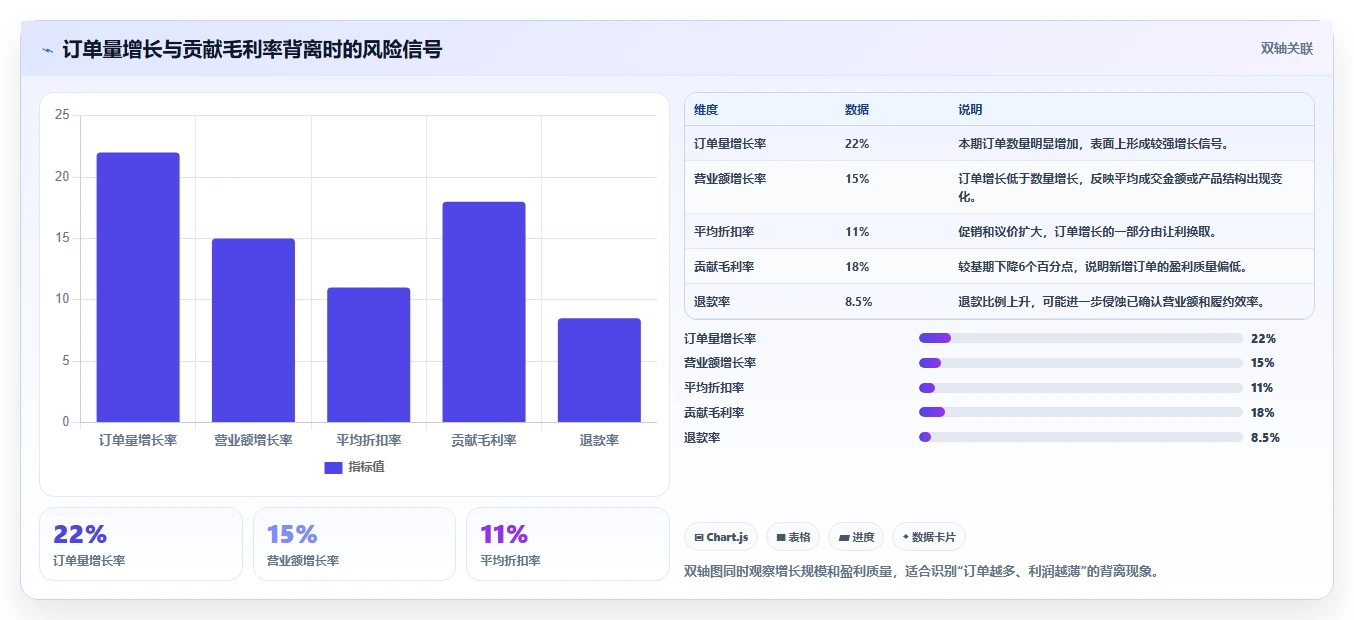Click the 订单量增长率 progress bar showing 22%
The height and width of the screenshot is (620, 1354).
1081,338
